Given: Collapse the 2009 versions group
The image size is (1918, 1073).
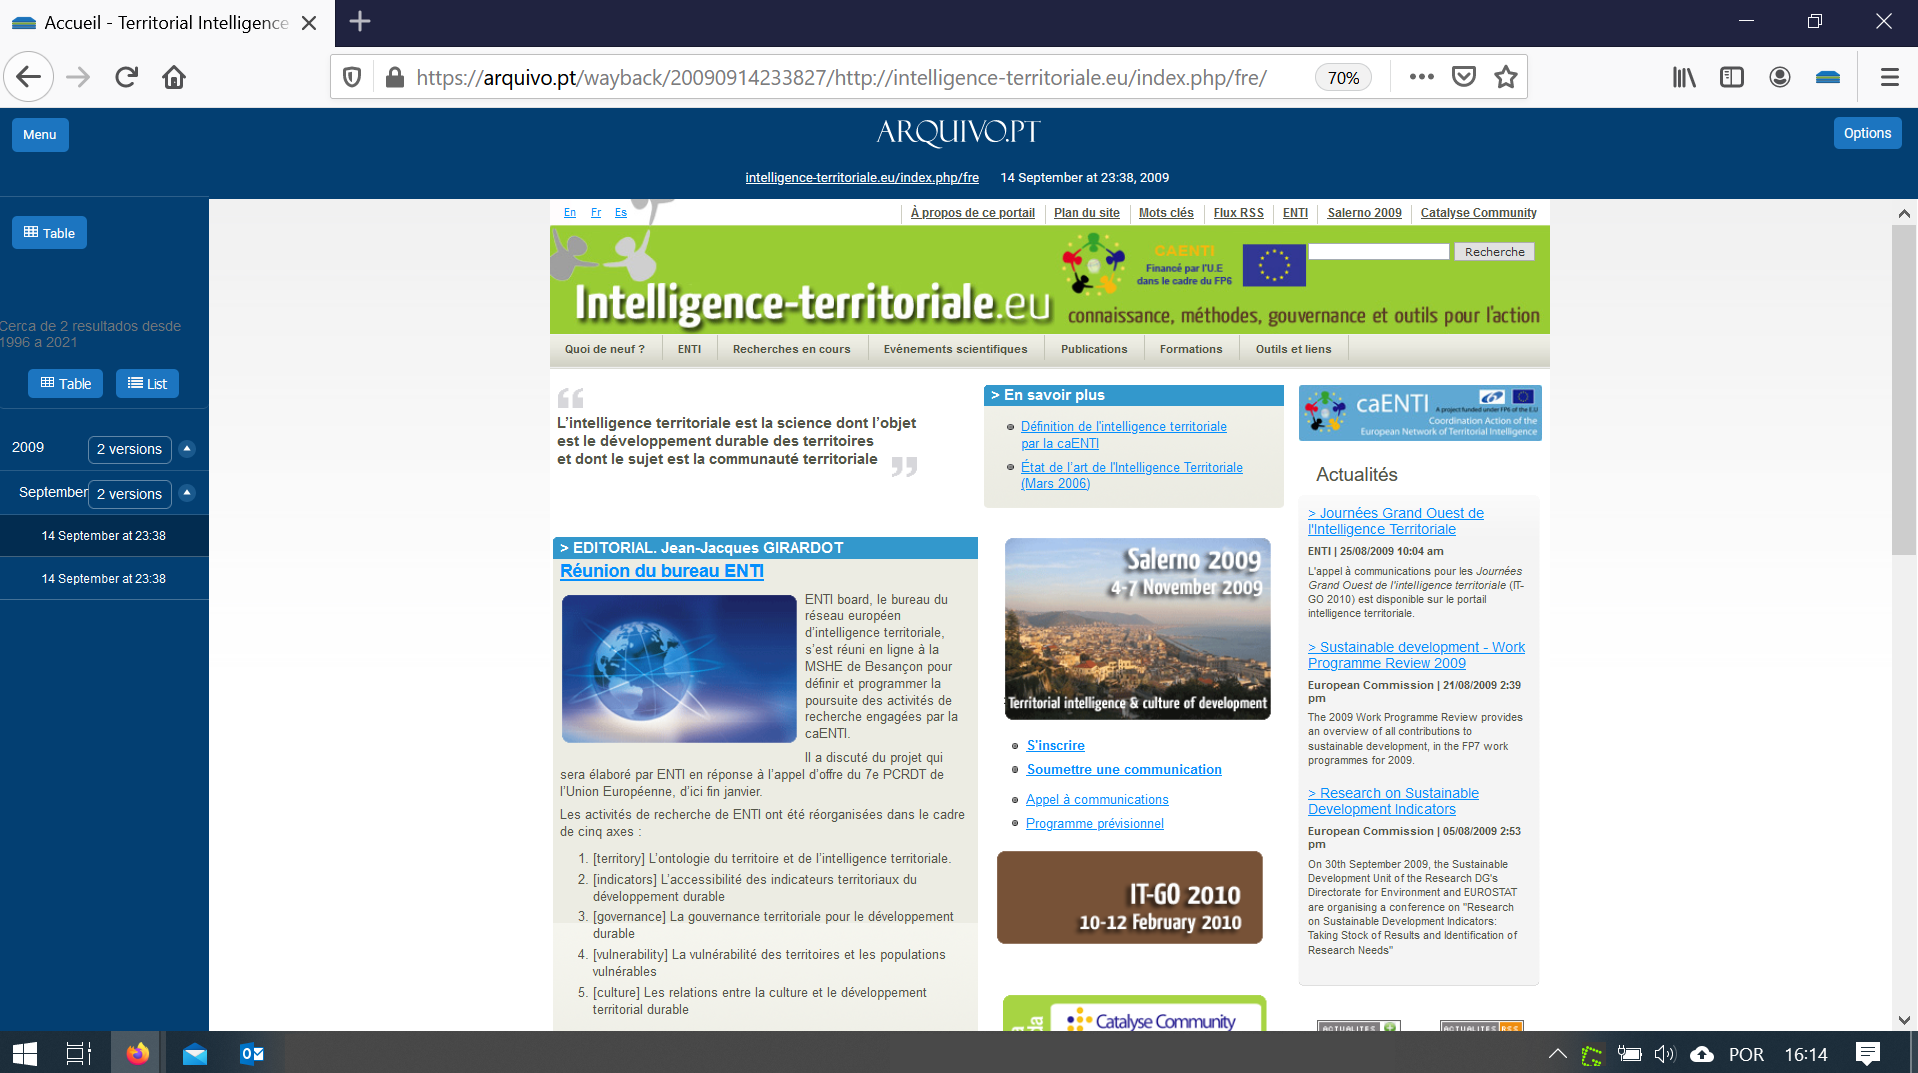Looking at the screenshot, I should 187,448.
